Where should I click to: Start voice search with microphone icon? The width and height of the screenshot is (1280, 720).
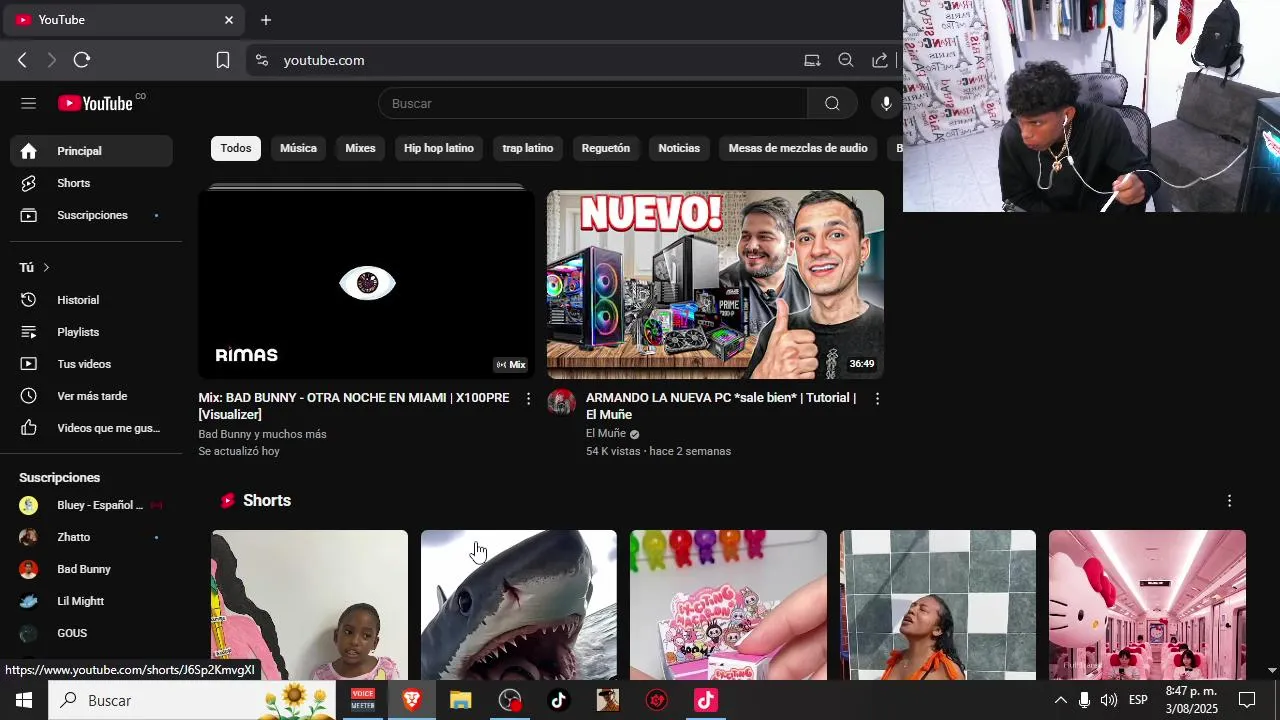coord(885,103)
